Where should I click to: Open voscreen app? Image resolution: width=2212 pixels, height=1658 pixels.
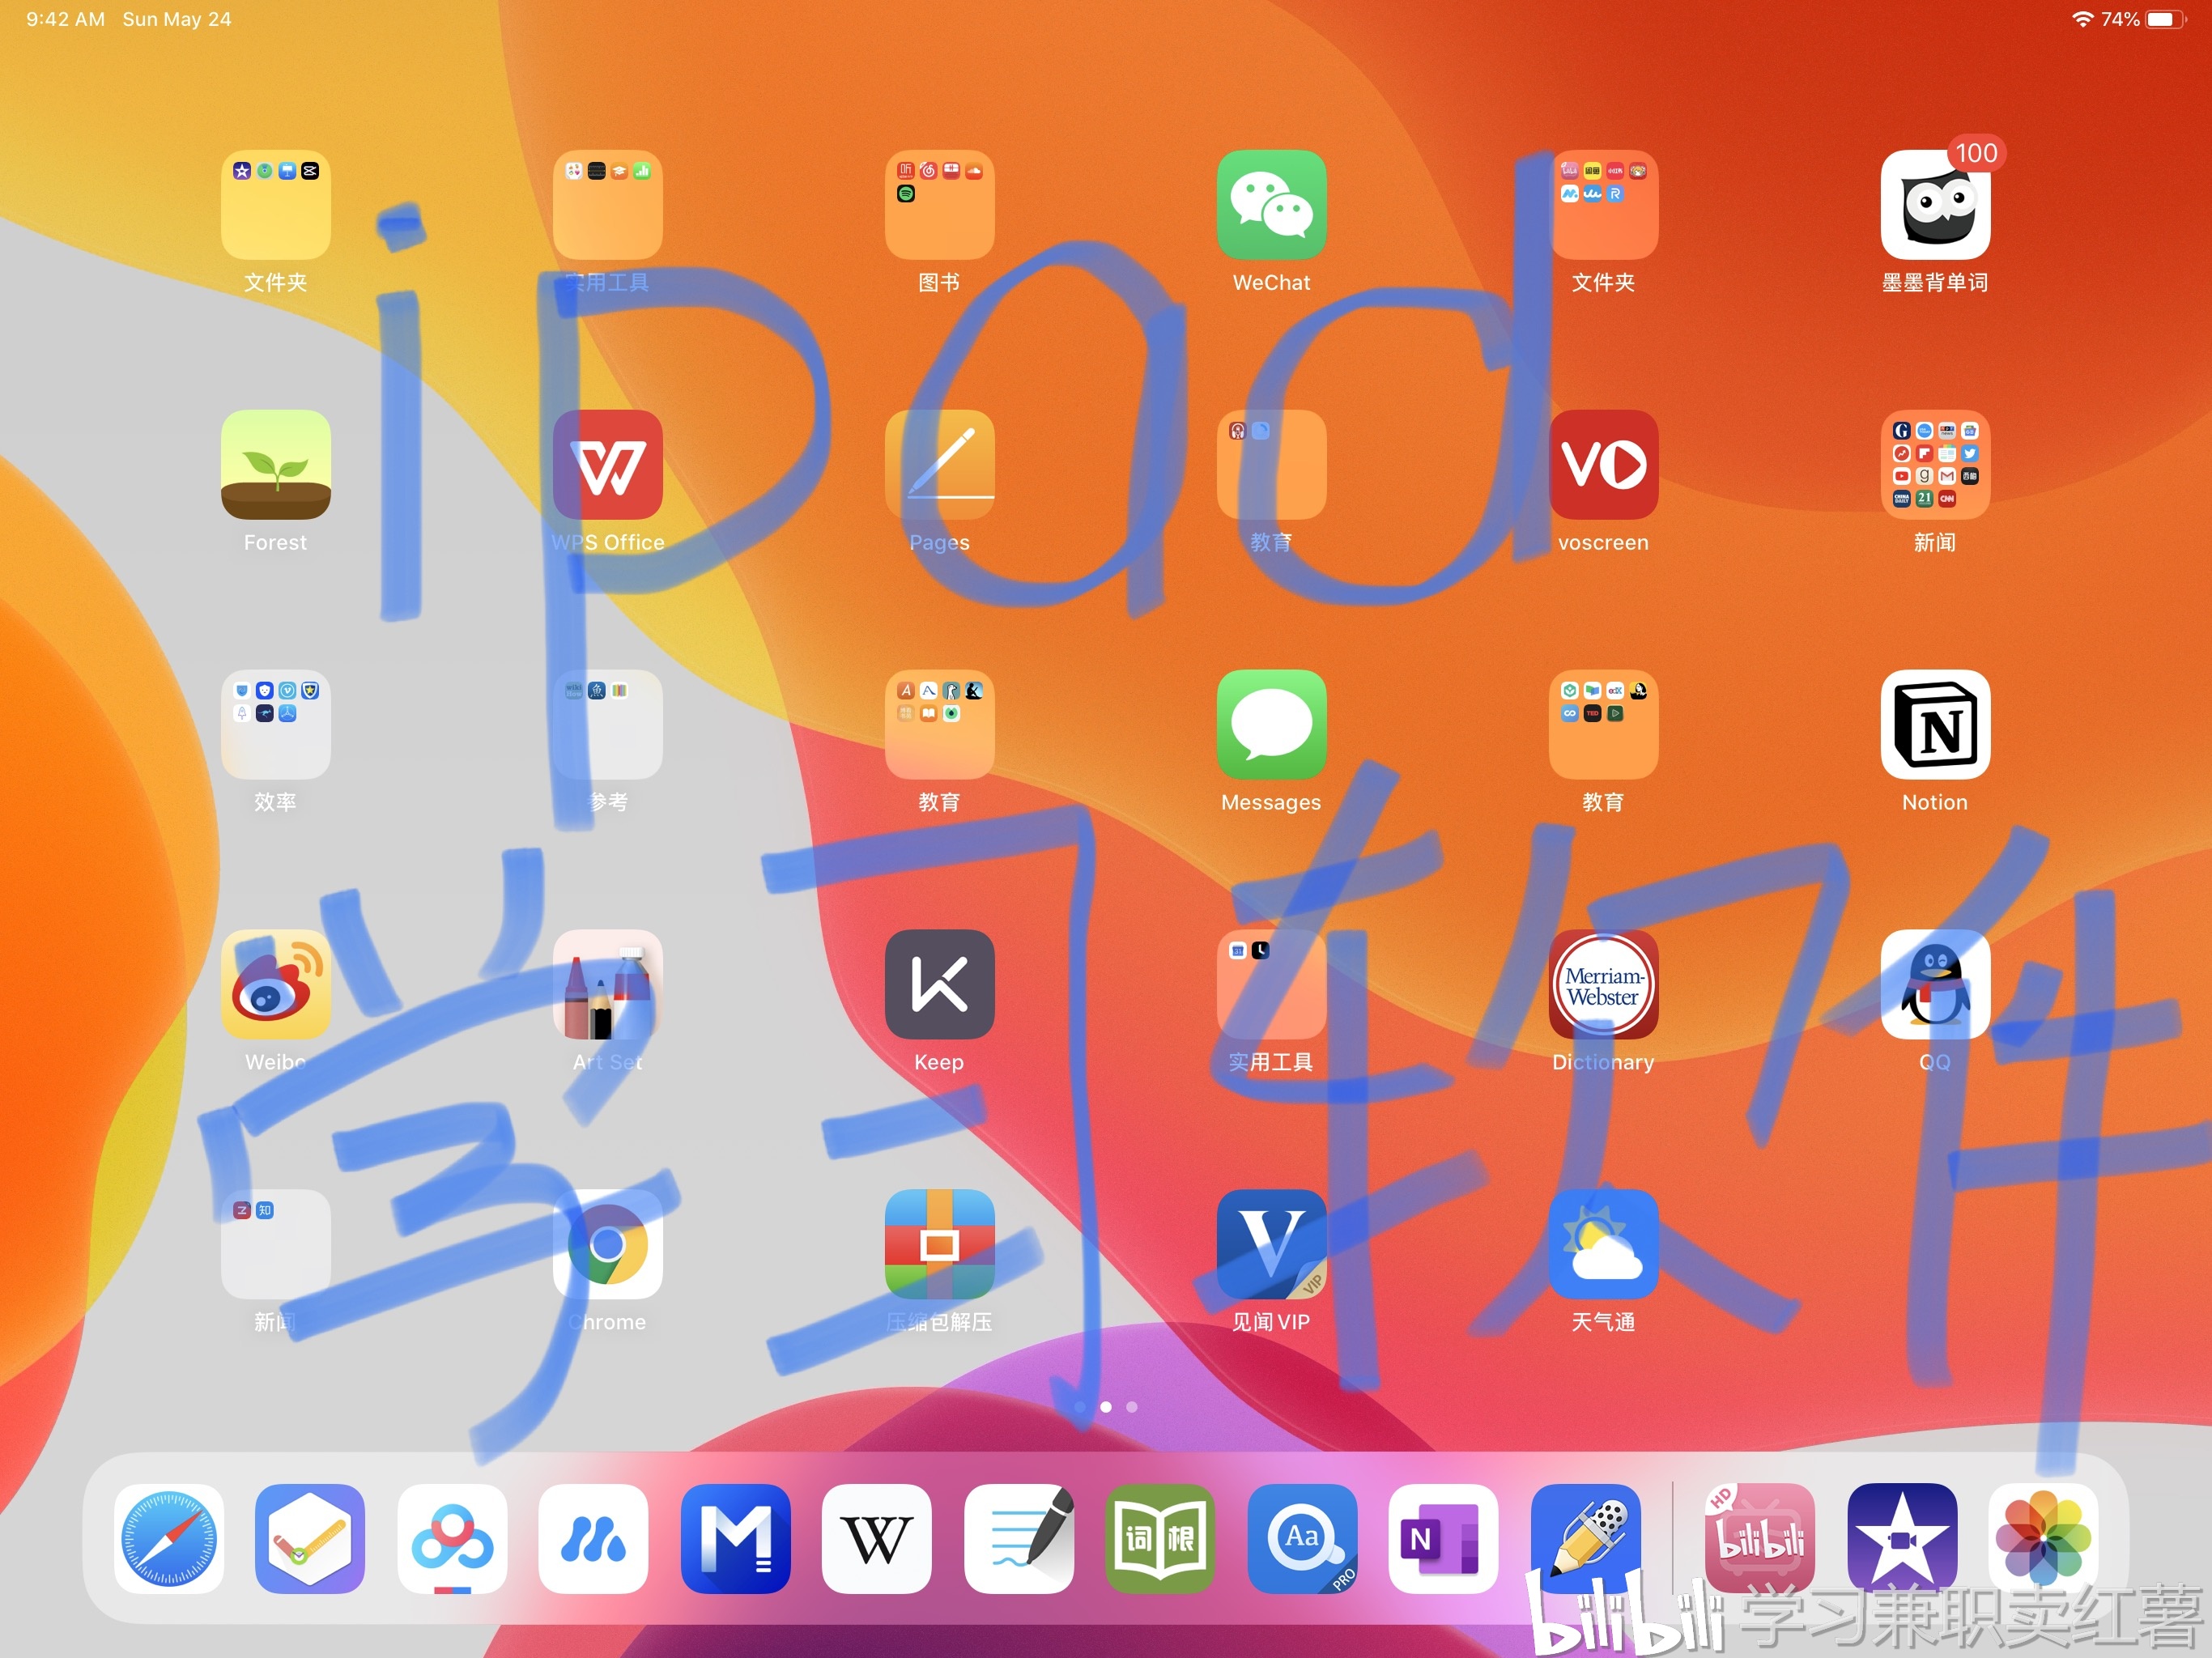pos(1603,465)
